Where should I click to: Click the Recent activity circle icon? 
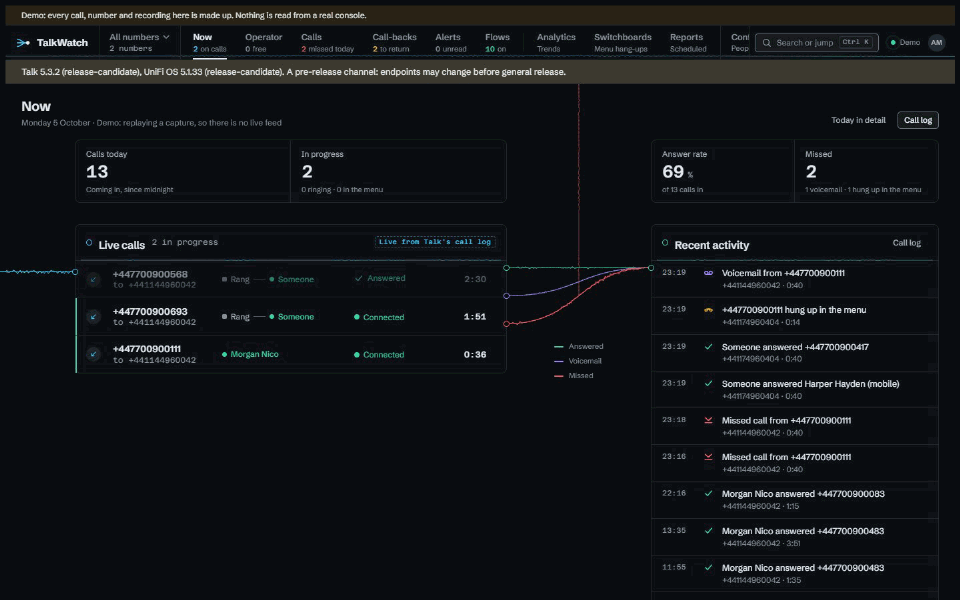(x=665, y=243)
